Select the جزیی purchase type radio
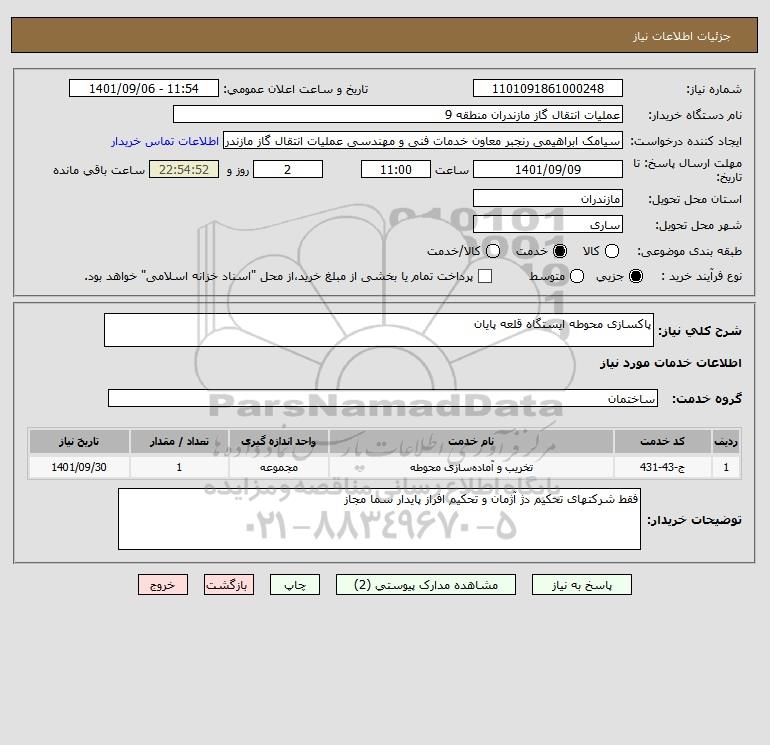The height and width of the screenshot is (745, 770). (x=635, y=276)
